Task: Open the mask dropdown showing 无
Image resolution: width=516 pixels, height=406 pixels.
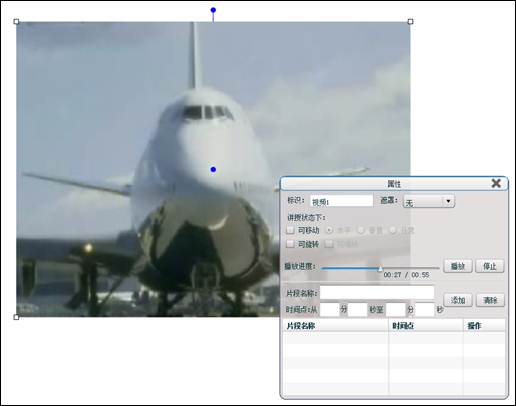Action: tap(429, 201)
